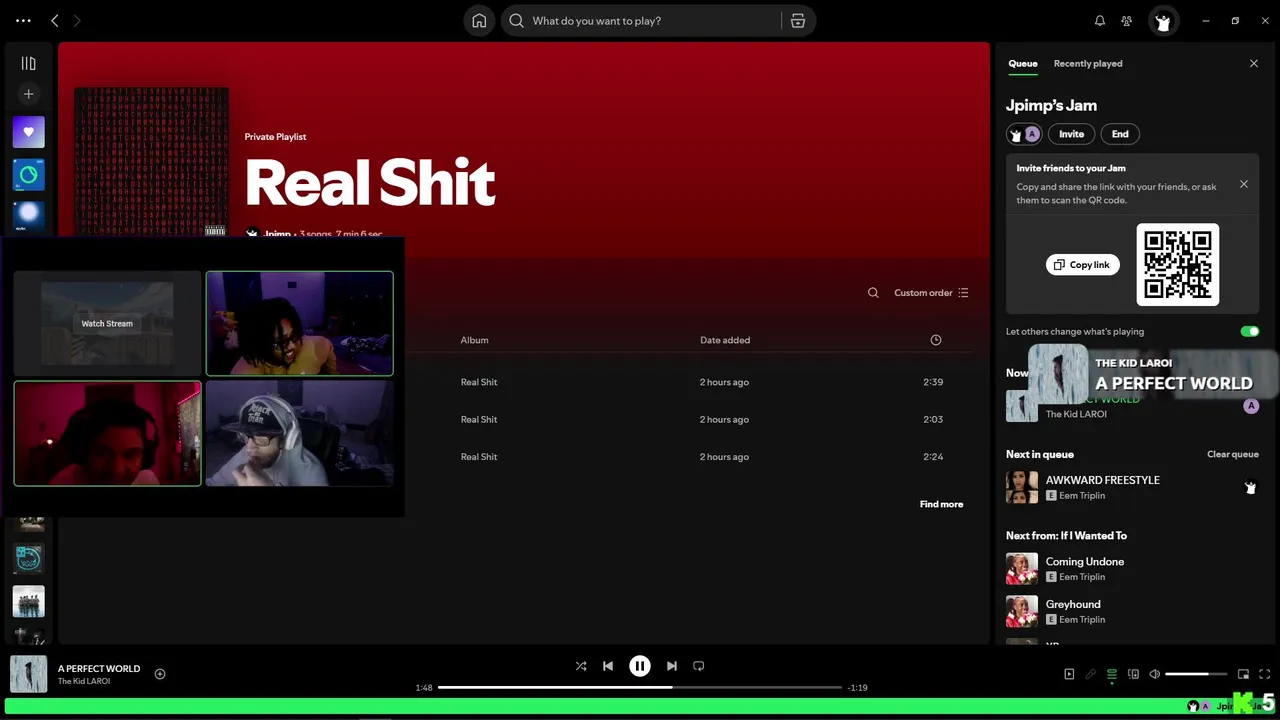Open now-playing album thumbnail in bottom bar
Viewport: 1280px width, 720px height.
(28, 674)
